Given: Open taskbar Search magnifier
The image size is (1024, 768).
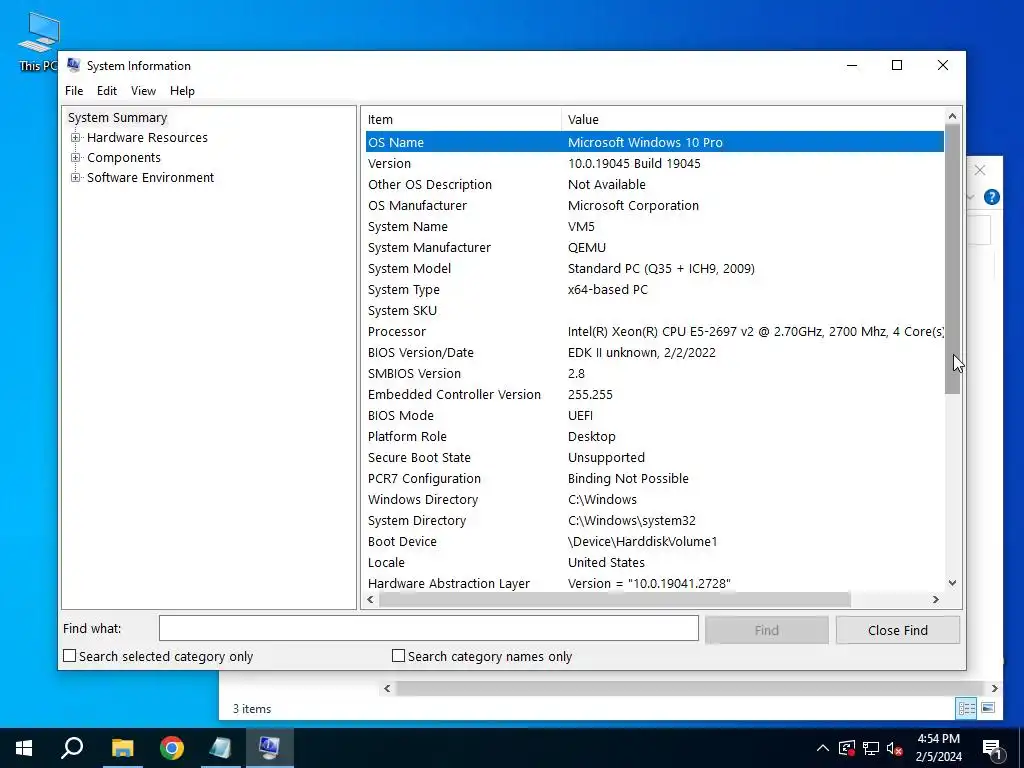Looking at the screenshot, I should point(72,748).
